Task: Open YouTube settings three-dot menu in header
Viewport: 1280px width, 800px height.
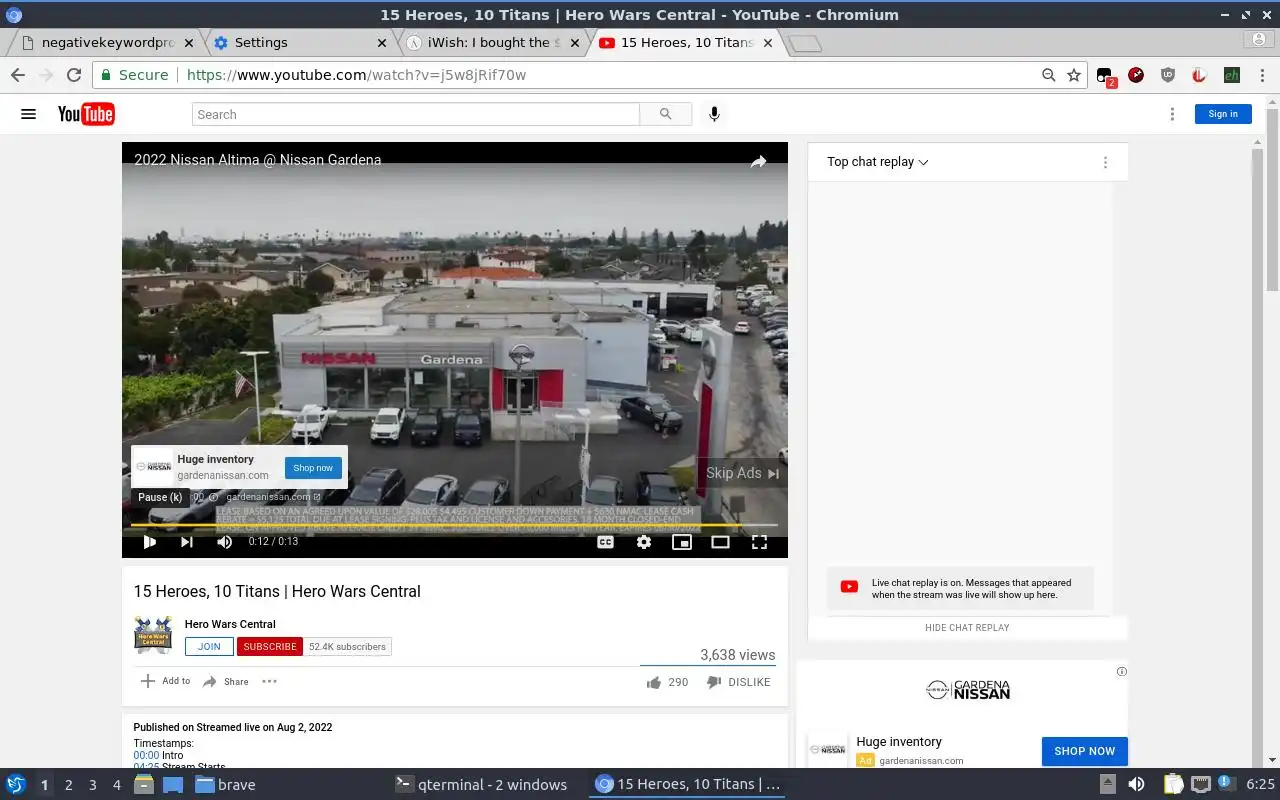Action: (x=1172, y=114)
